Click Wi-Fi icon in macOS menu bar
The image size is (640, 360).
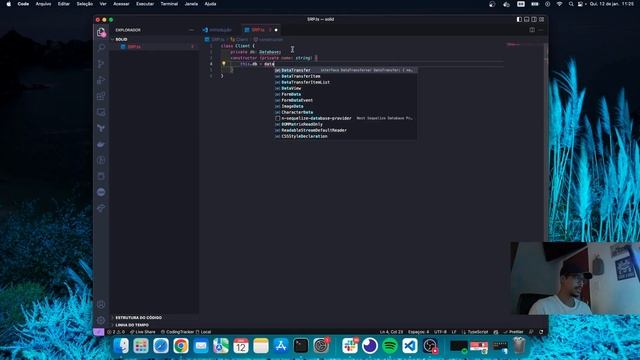559,4
